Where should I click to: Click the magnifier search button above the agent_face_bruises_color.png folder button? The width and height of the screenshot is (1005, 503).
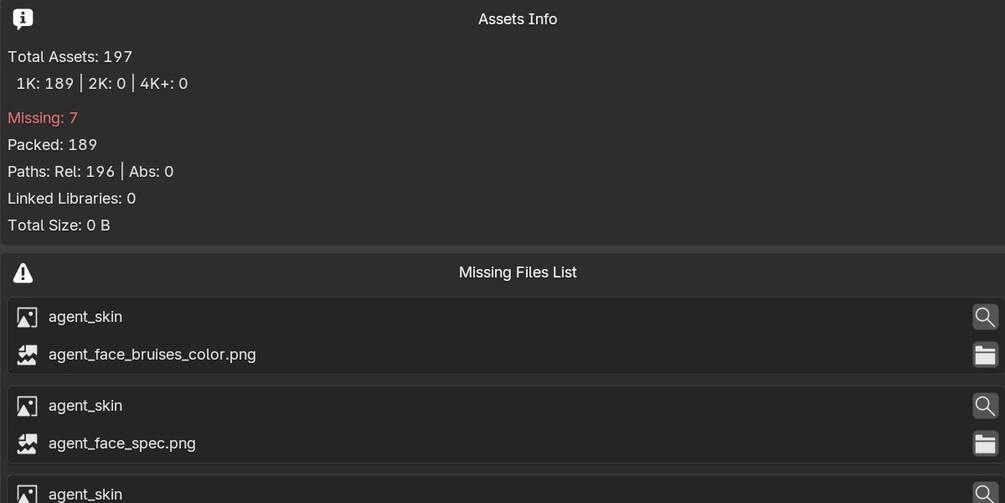(x=985, y=317)
